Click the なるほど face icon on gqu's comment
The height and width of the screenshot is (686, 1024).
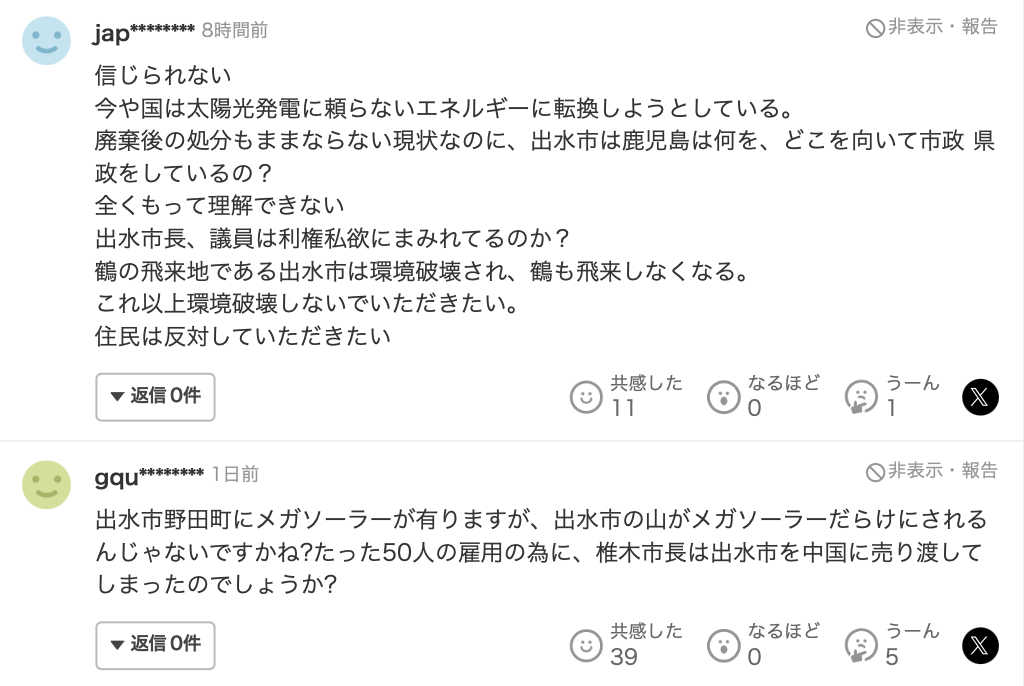coord(723,645)
